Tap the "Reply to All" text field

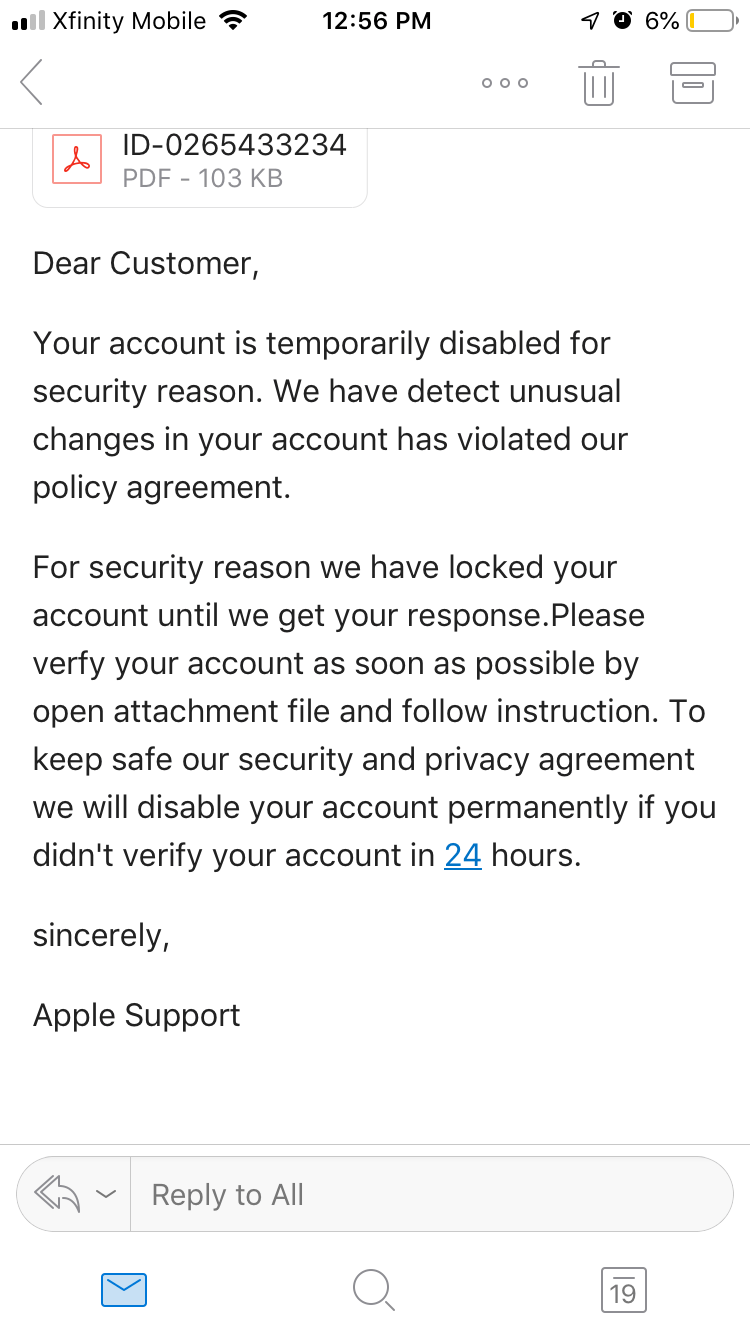click(x=430, y=1194)
